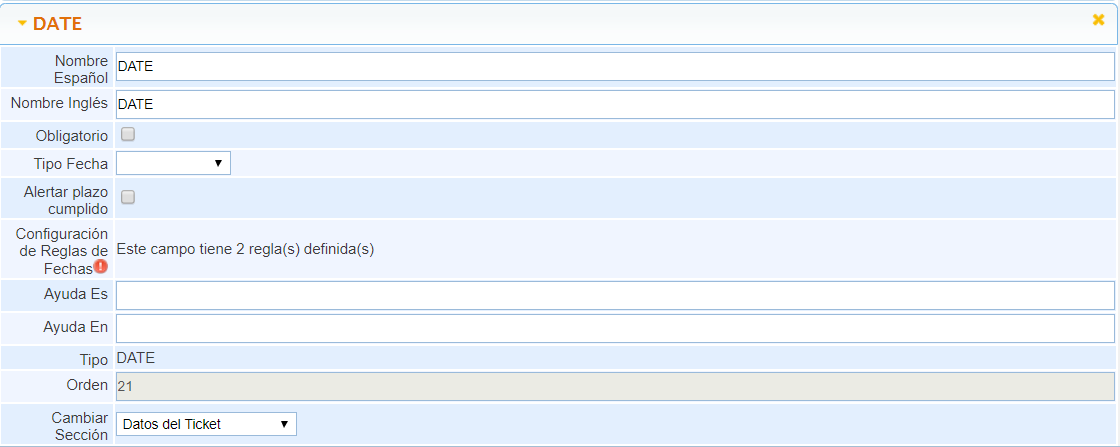
Task: Open the Cambiar Sección dropdown
Action: [206, 424]
